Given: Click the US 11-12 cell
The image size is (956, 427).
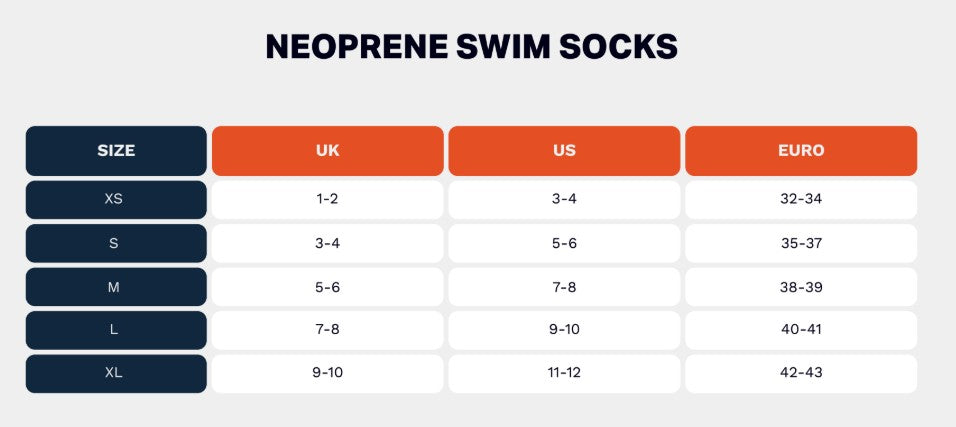Looking at the screenshot, I should point(564,373).
